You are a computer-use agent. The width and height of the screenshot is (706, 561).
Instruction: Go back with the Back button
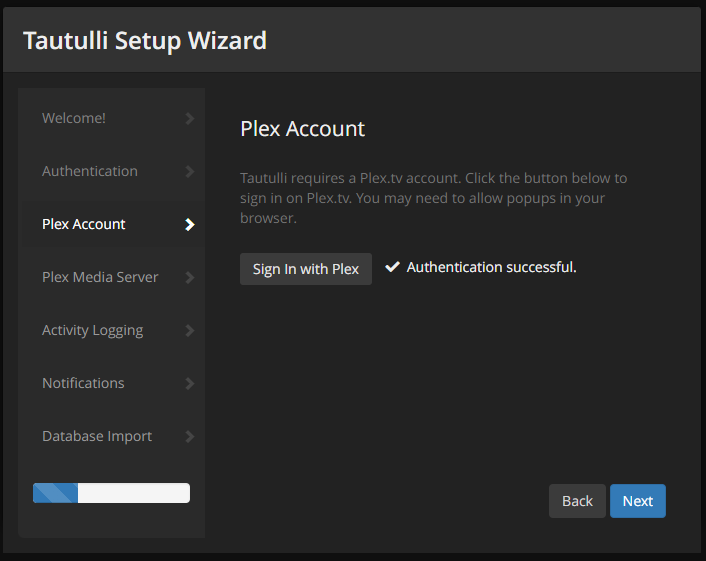(x=577, y=501)
